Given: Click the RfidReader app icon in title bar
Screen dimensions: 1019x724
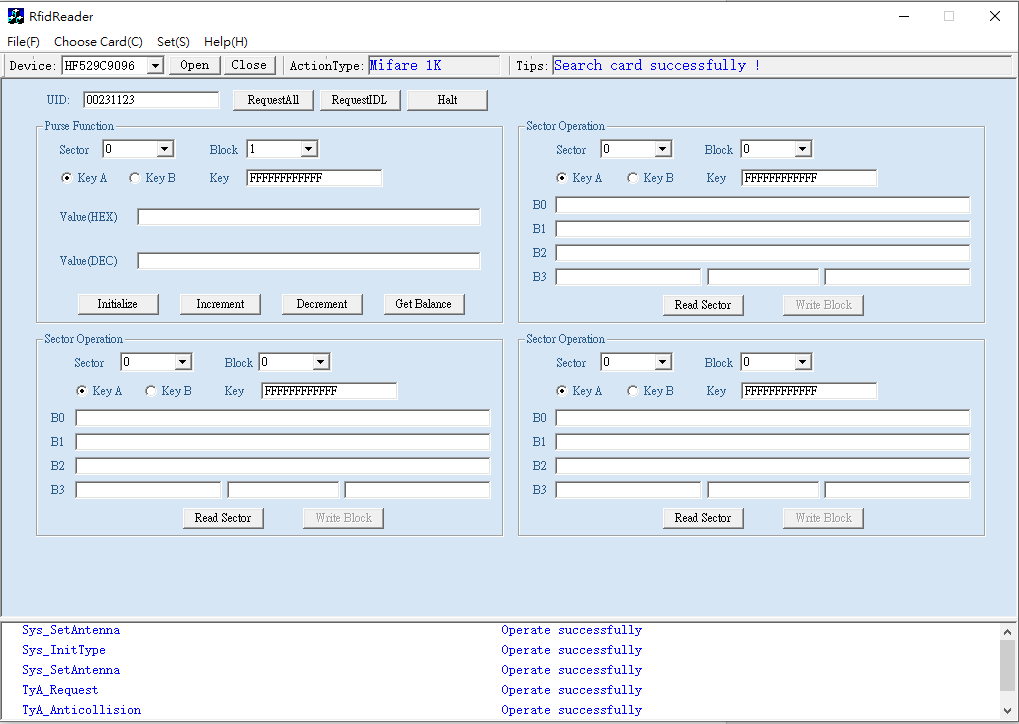Looking at the screenshot, I should [16, 16].
